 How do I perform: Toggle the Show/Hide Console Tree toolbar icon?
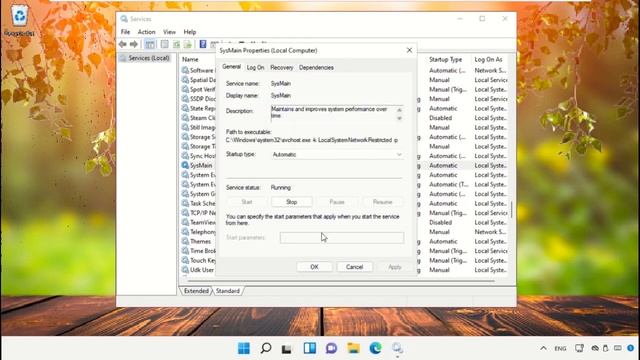point(150,44)
